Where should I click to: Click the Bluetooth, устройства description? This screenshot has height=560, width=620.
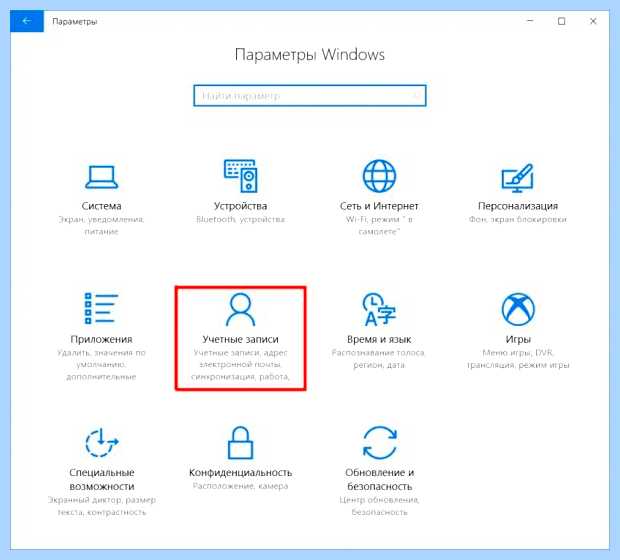coord(240,219)
